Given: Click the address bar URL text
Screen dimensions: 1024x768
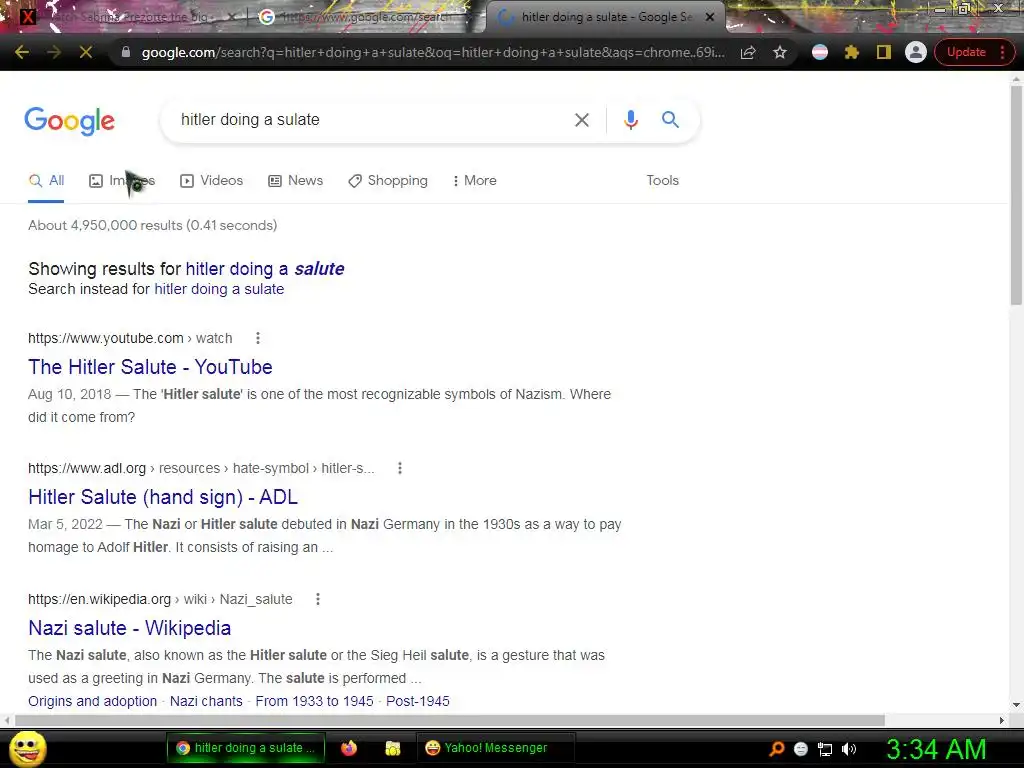Looking at the screenshot, I should (433, 52).
